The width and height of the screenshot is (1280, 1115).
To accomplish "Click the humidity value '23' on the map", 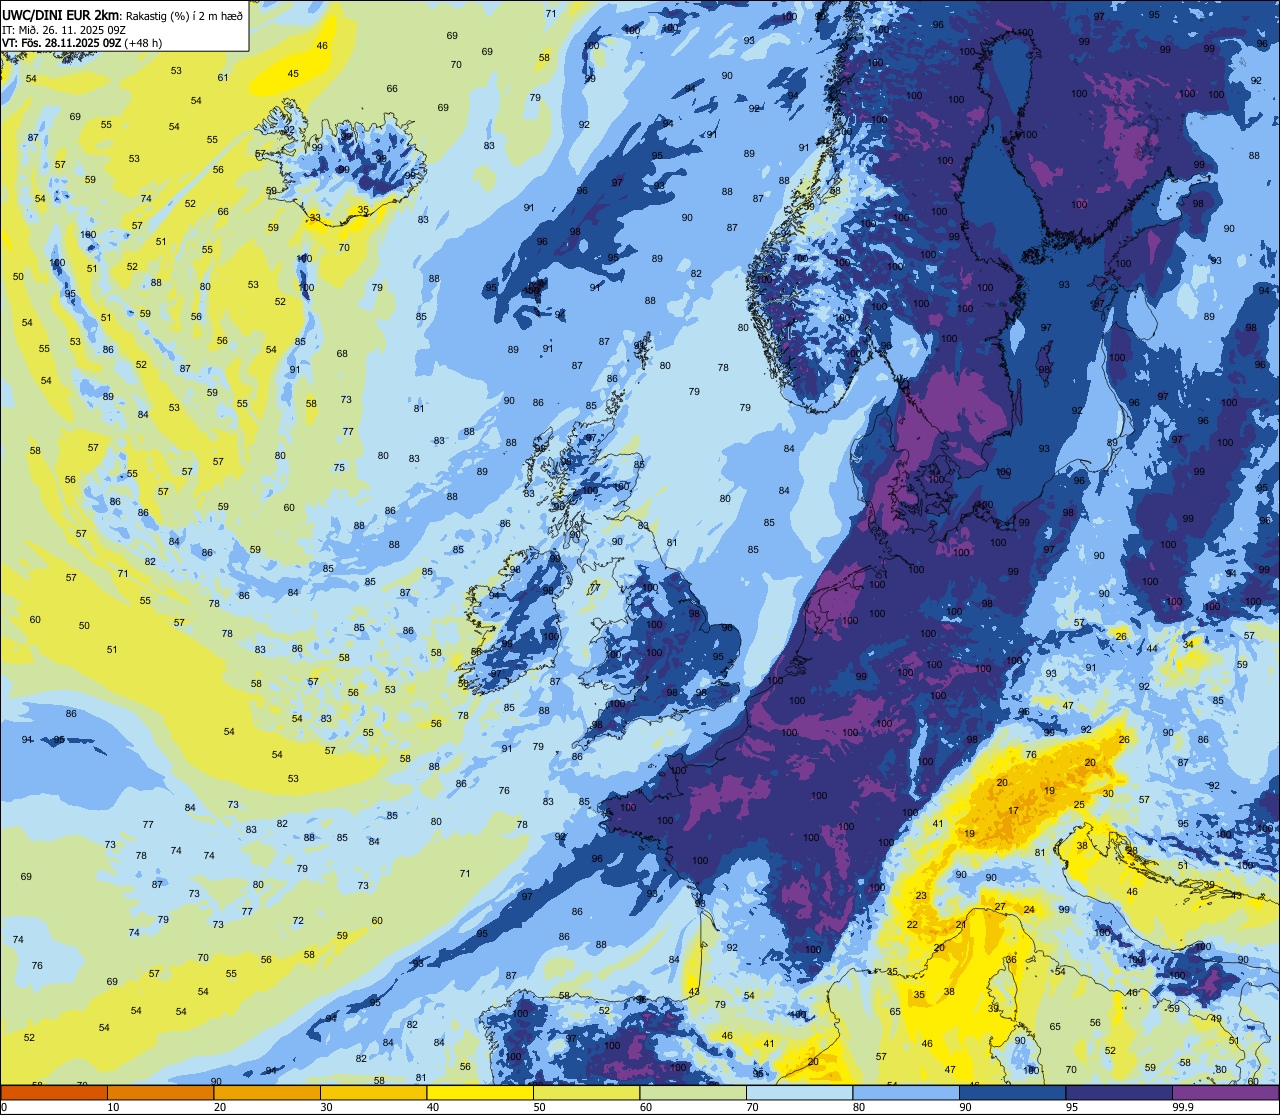I will coord(921,895).
